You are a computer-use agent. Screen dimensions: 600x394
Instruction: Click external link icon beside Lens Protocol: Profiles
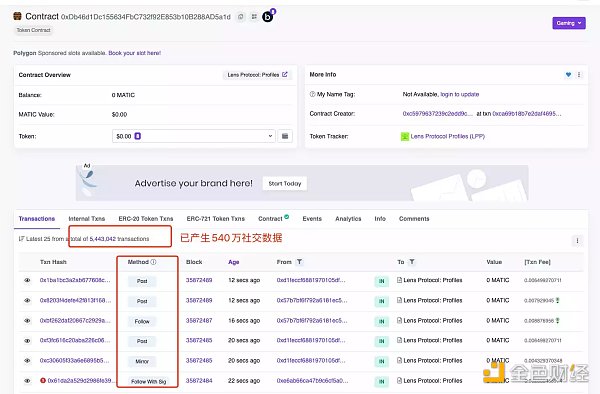[x=285, y=75]
